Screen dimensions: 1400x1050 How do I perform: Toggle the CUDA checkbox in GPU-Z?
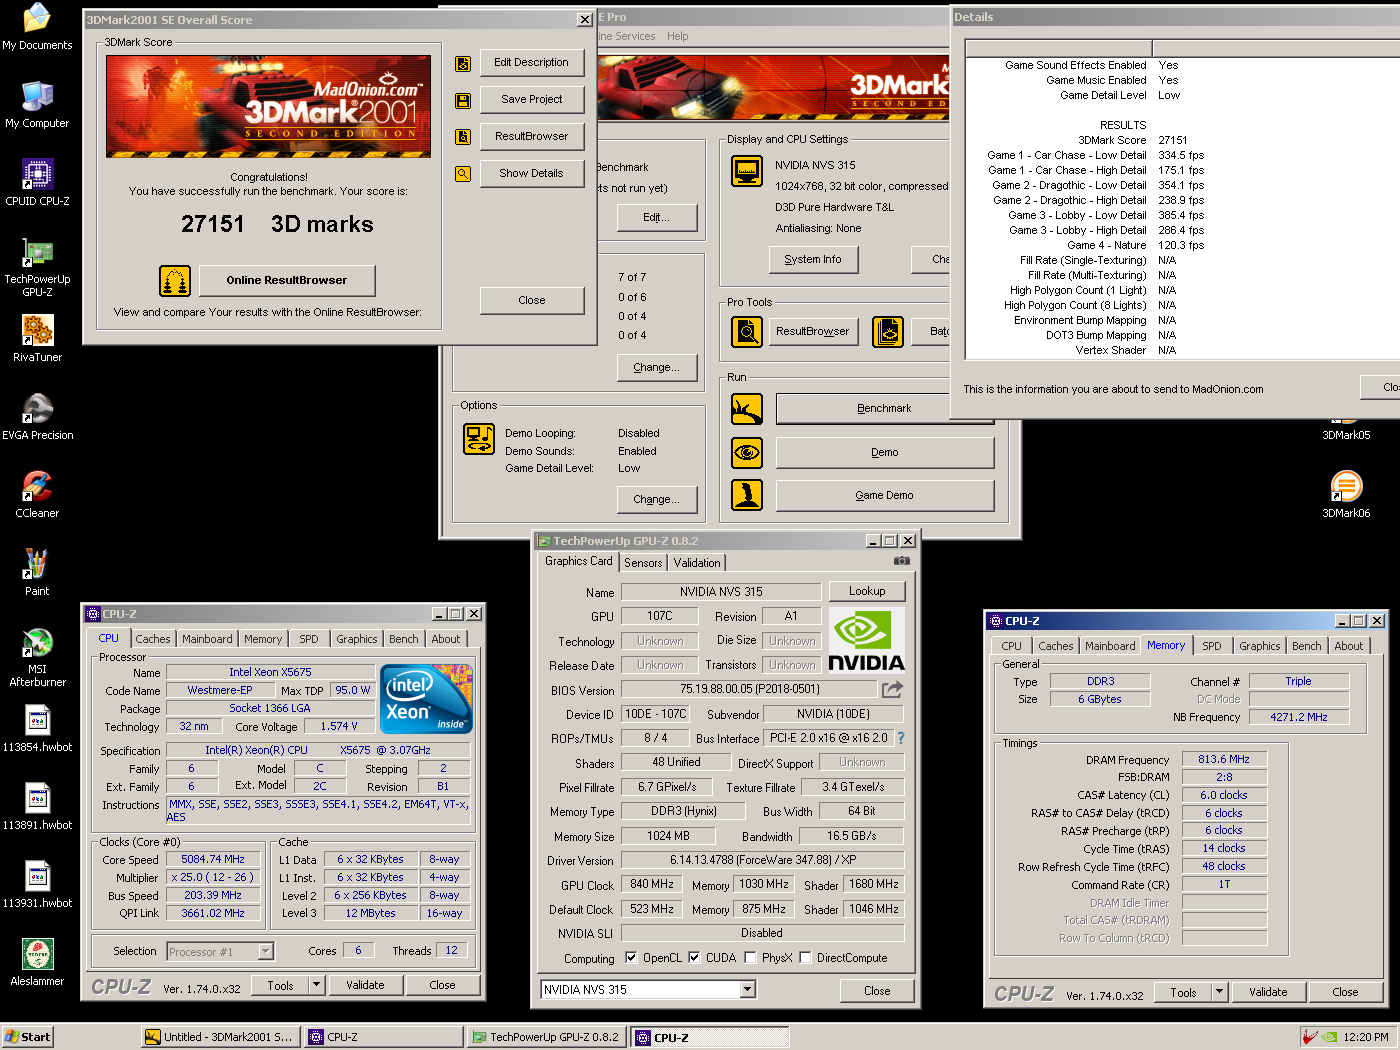click(x=694, y=957)
